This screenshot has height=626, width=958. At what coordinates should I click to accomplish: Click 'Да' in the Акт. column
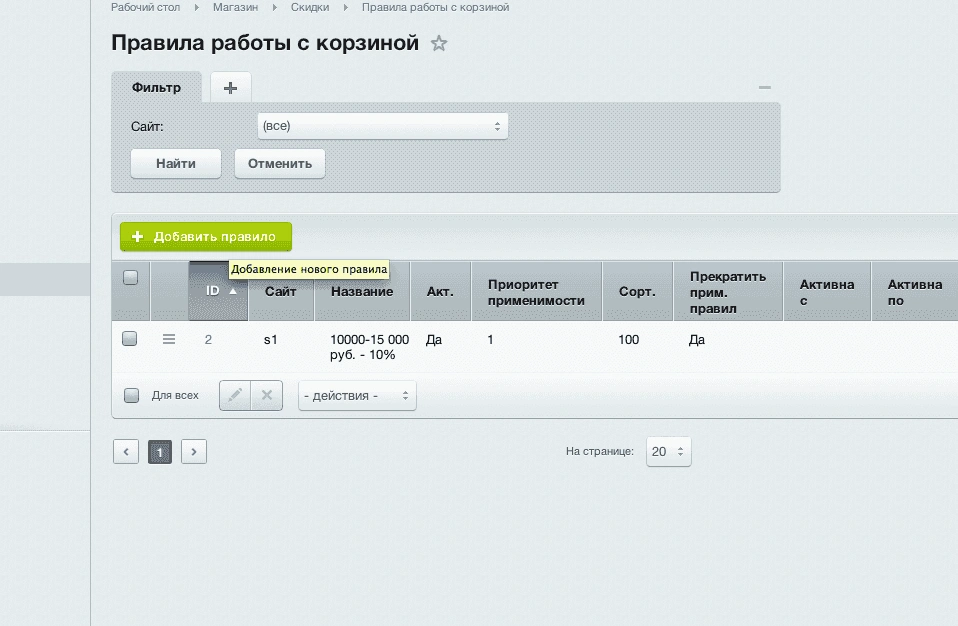(x=434, y=340)
